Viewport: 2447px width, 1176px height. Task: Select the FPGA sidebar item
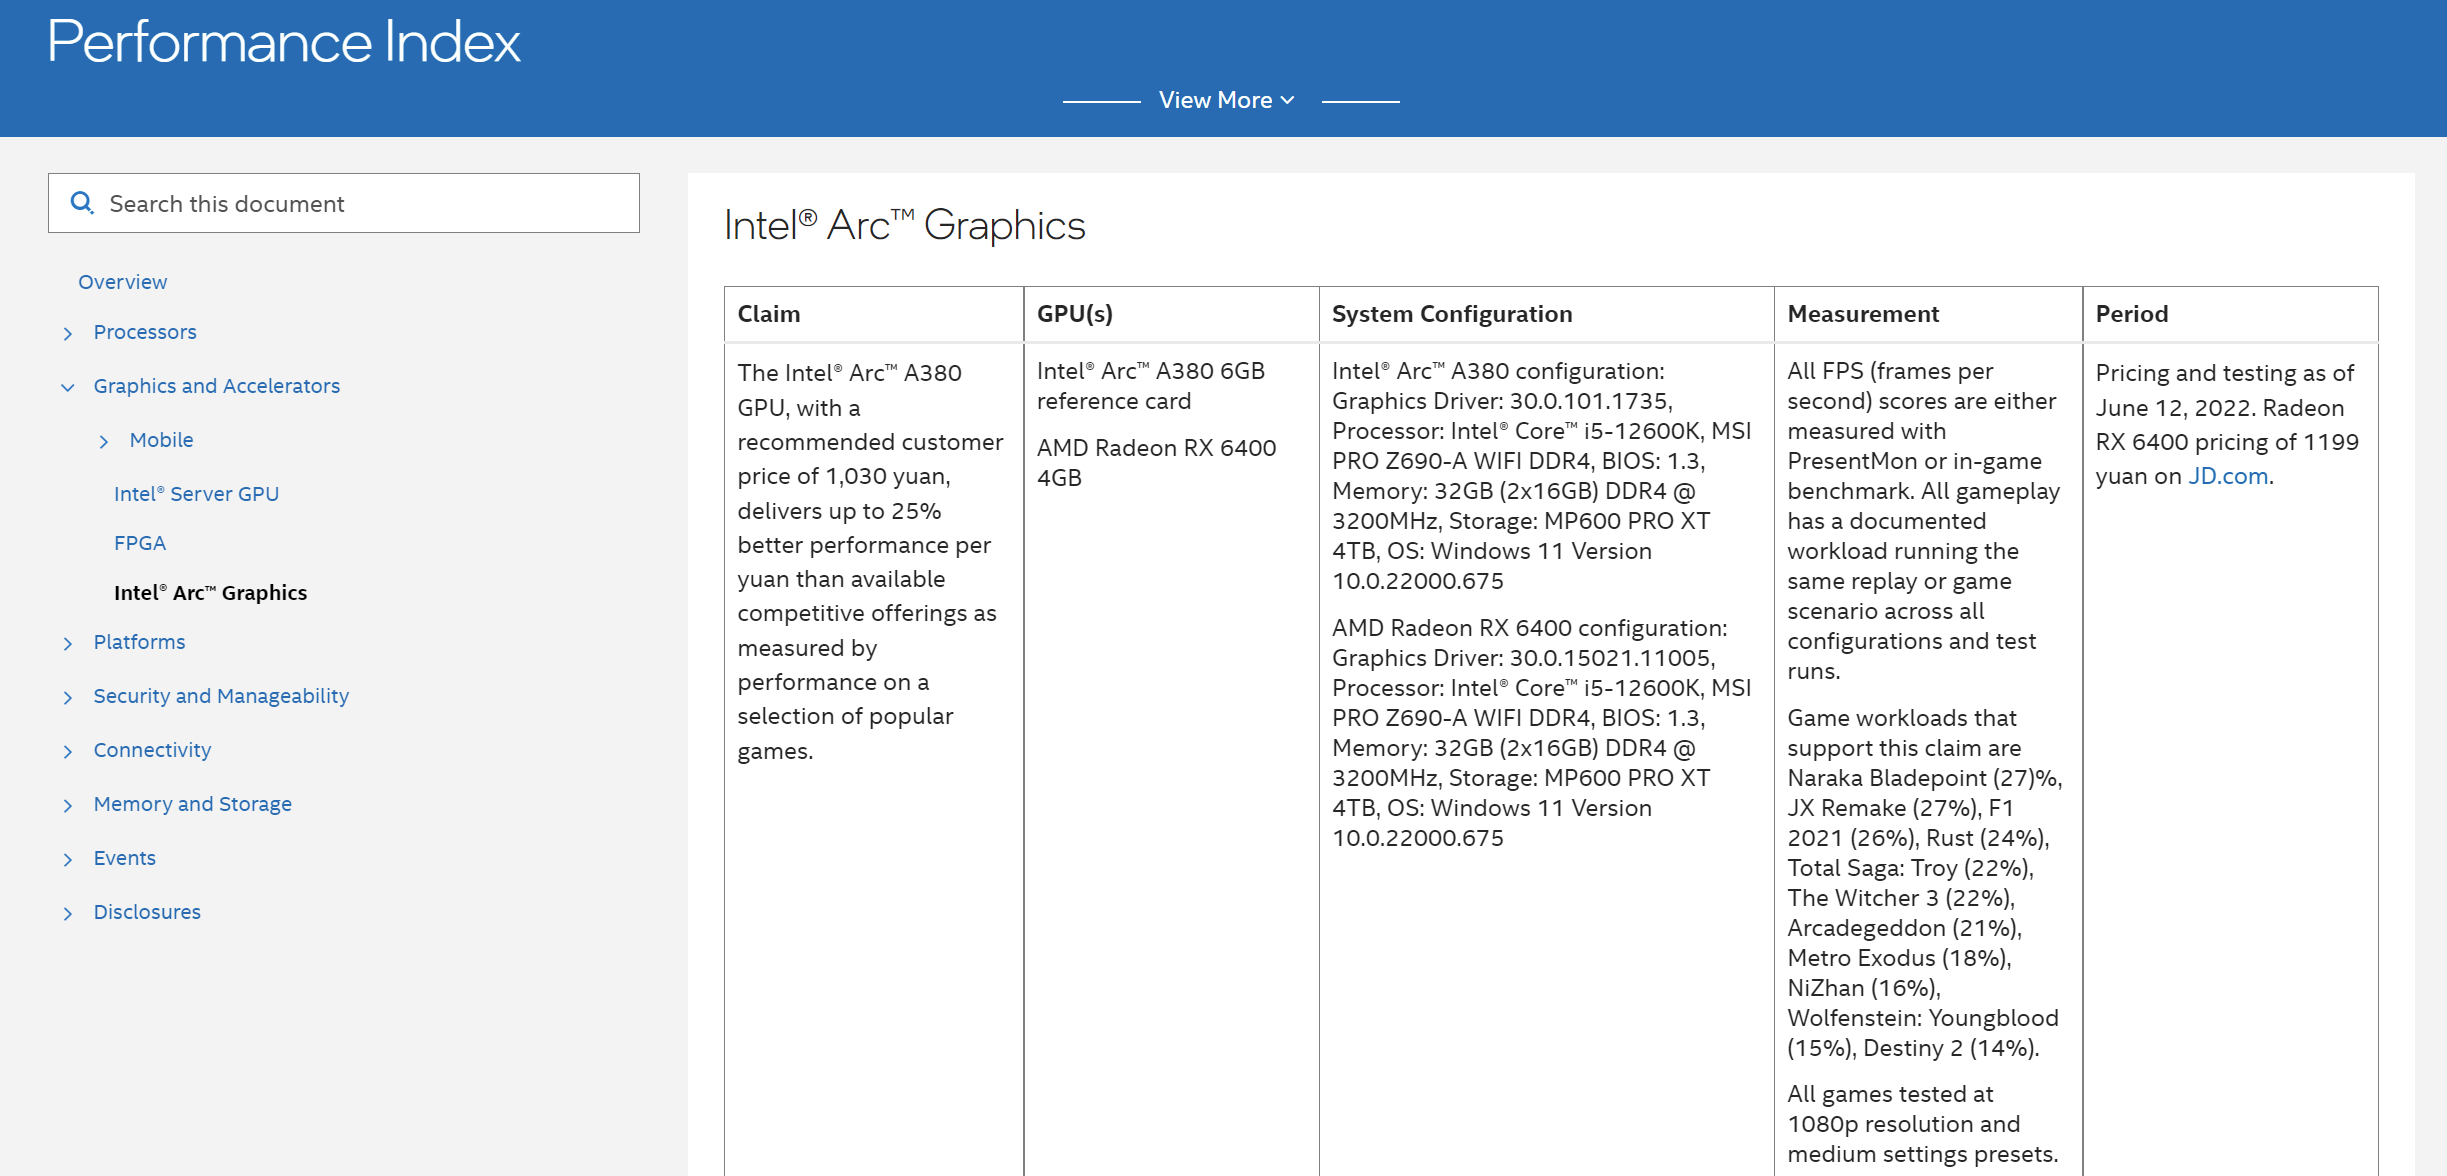pos(140,543)
